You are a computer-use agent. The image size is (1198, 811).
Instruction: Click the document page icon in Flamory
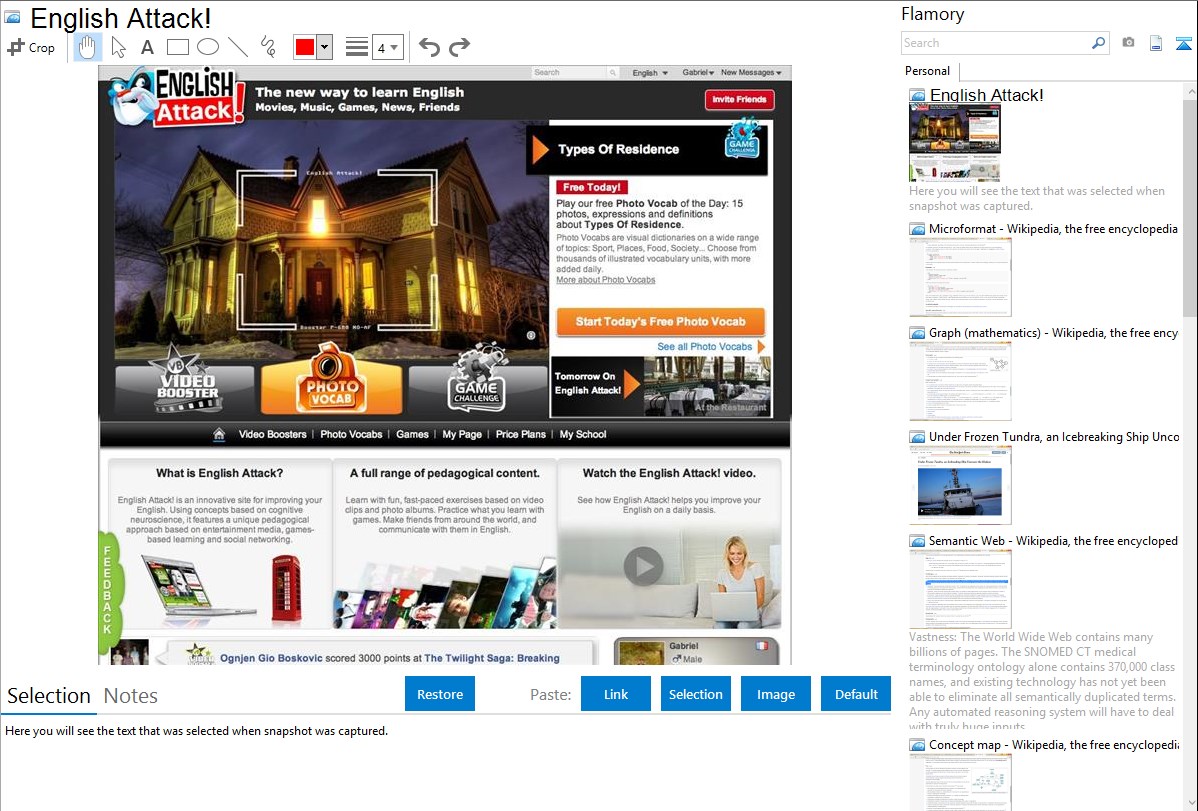coord(1156,43)
